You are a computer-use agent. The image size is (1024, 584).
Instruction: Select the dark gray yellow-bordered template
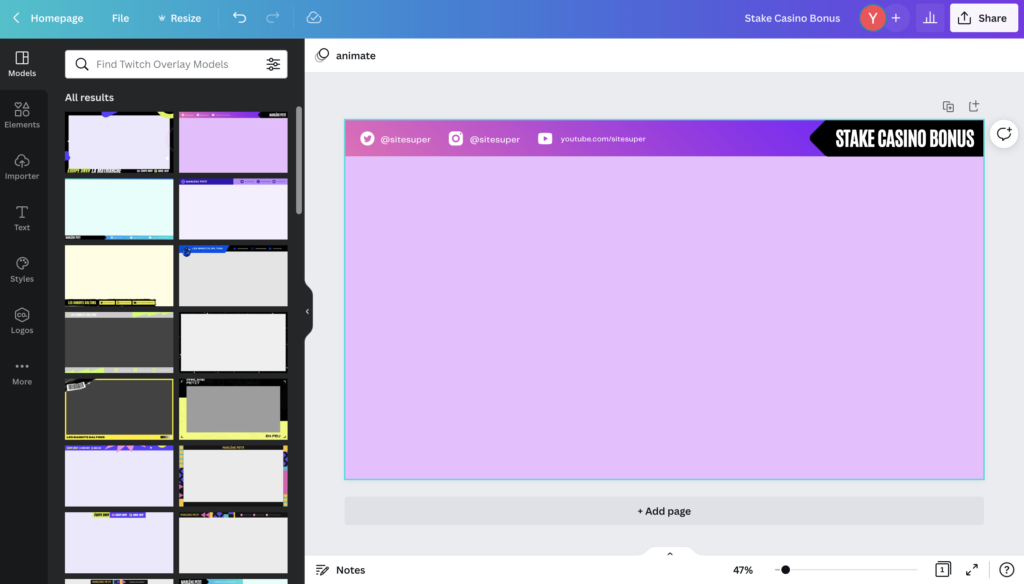119,409
